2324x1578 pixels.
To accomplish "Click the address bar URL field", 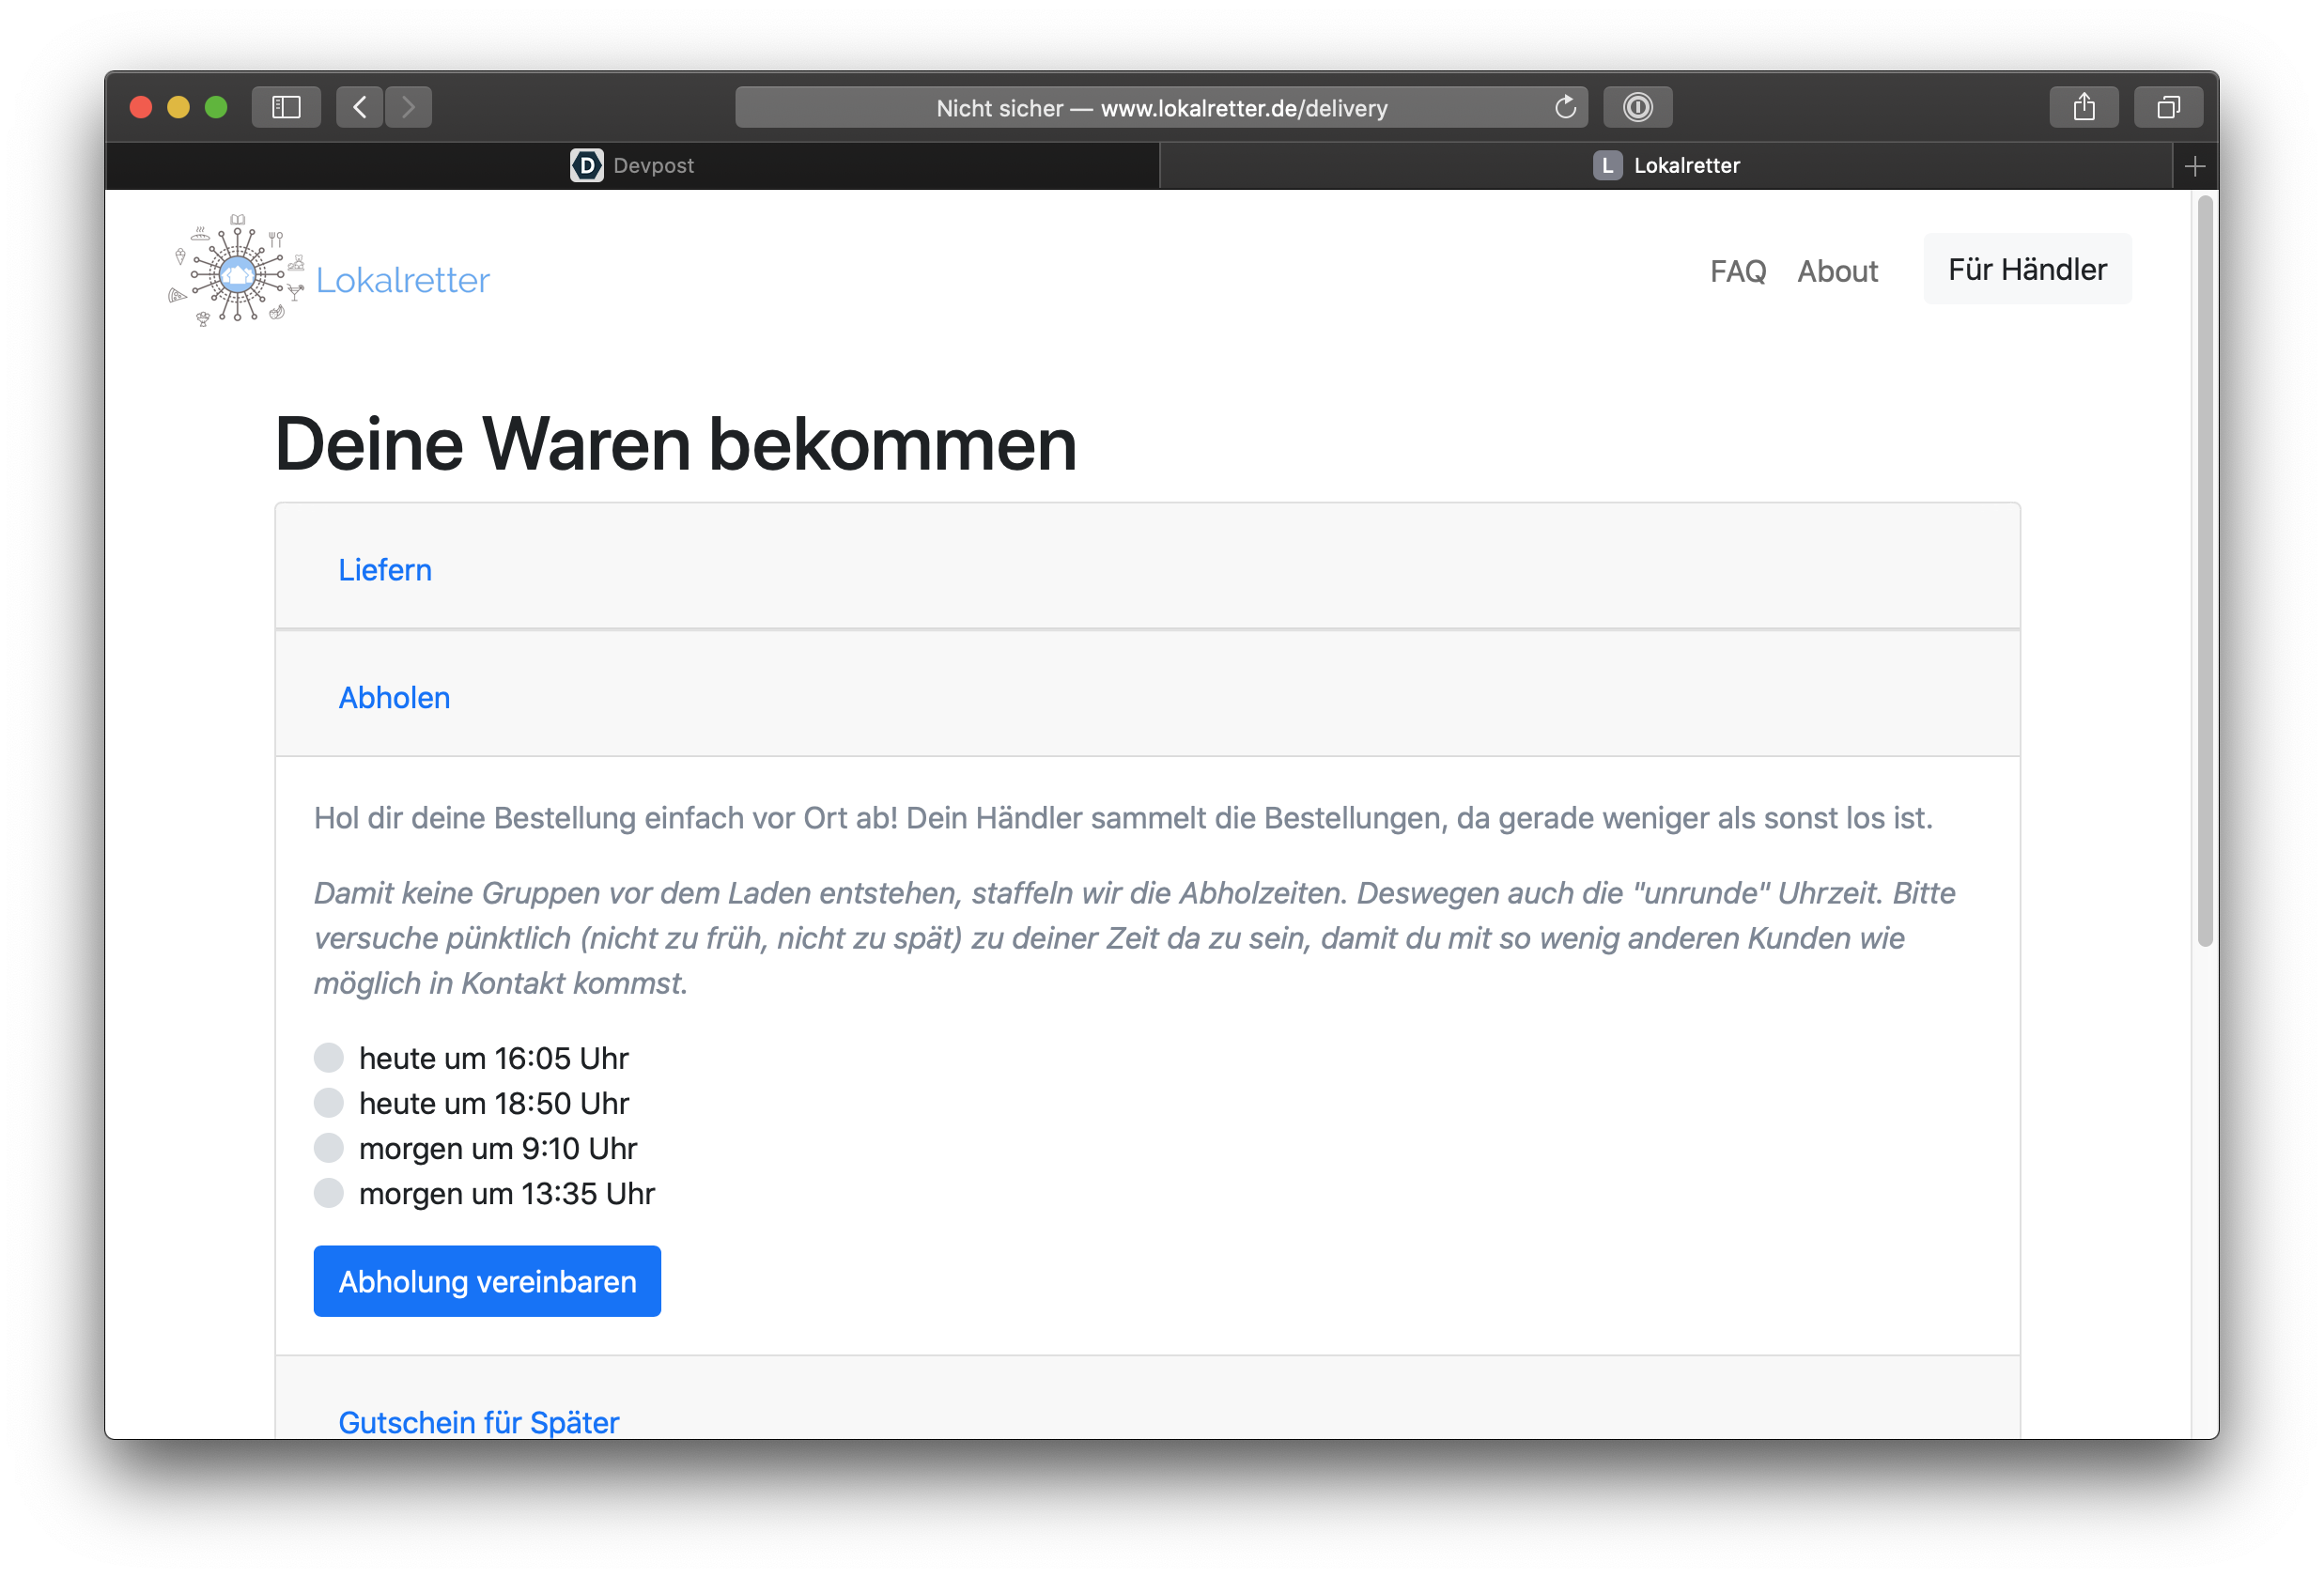I will click(1160, 108).
